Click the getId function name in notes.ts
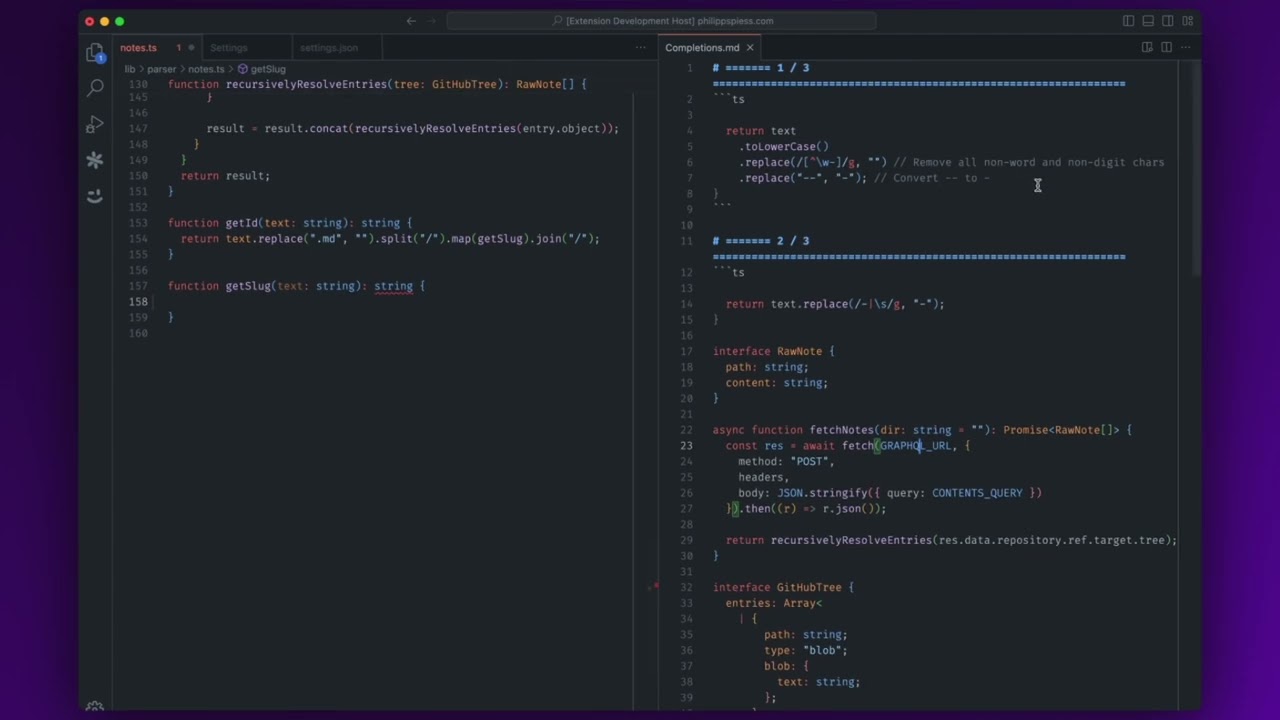The height and width of the screenshot is (720, 1280). tap(242, 223)
